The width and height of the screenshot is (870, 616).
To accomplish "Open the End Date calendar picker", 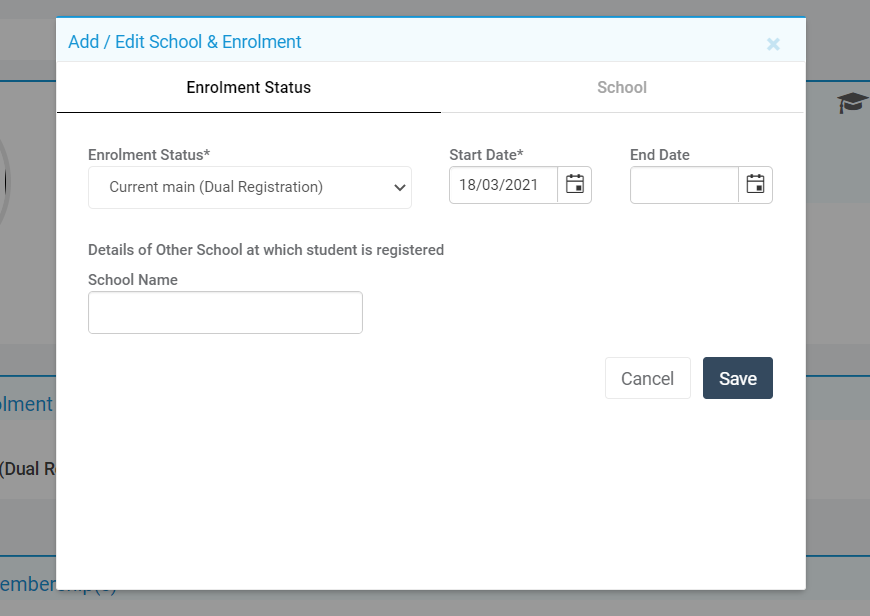I will pyautogui.click(x=755, y=184).
